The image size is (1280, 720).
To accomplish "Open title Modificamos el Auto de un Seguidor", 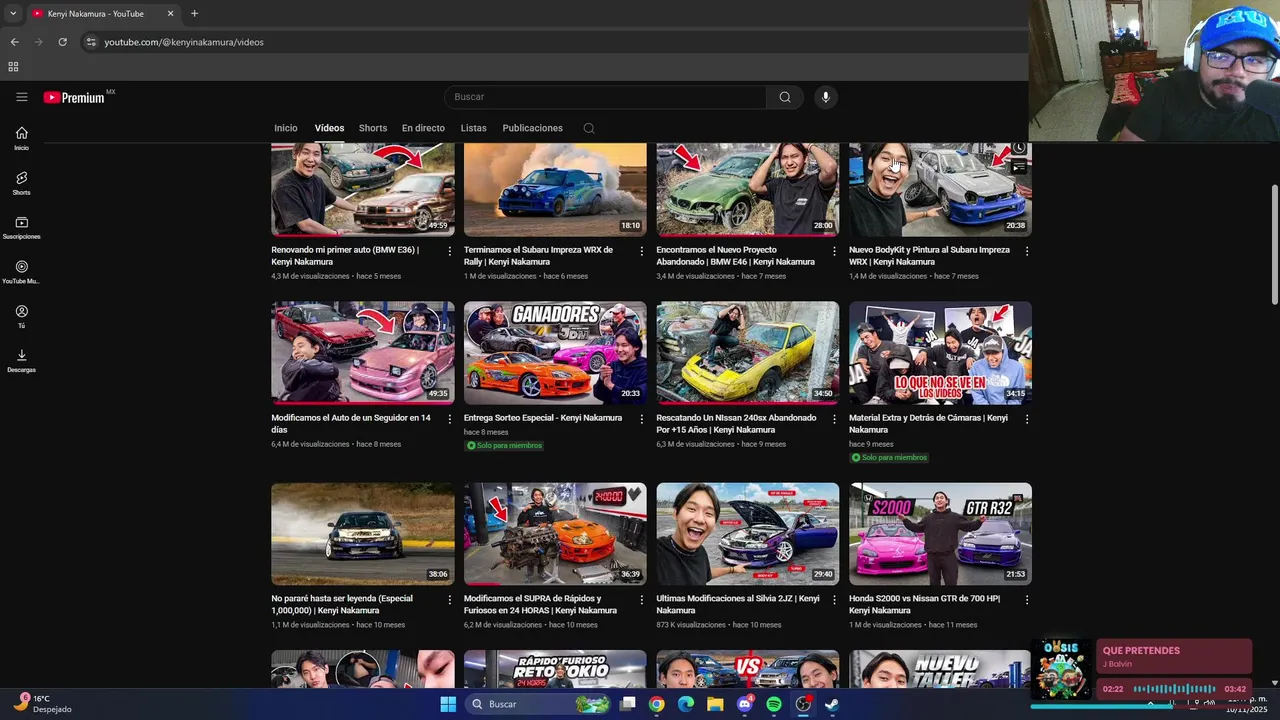I will click(351, 424).
